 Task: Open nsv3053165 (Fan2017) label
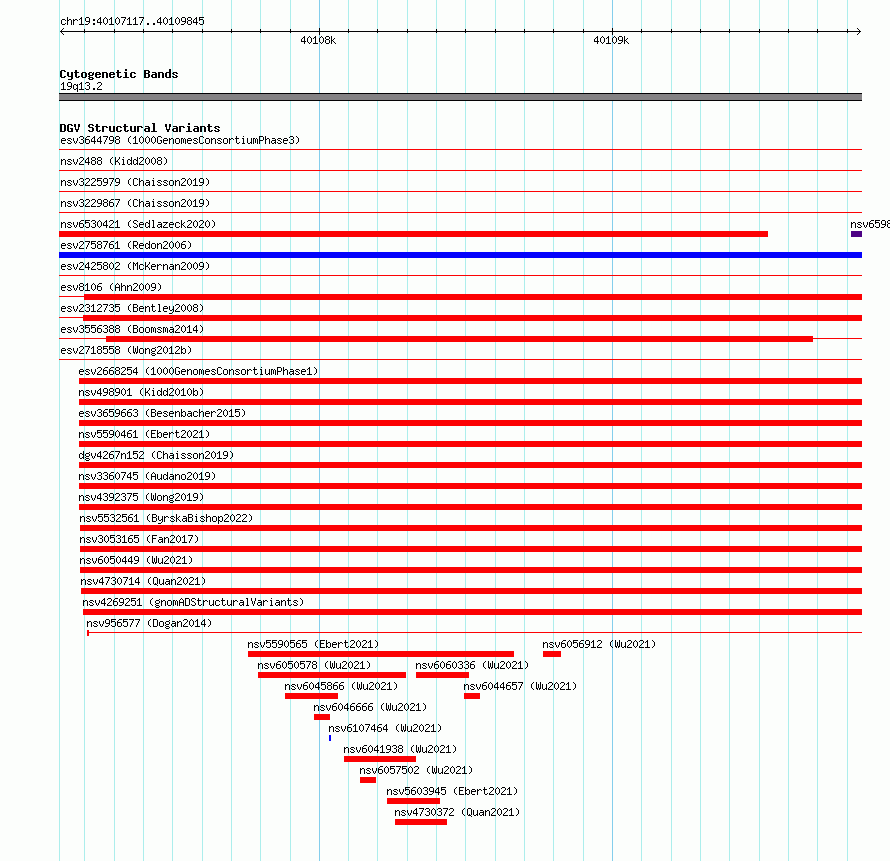[139, 539]
